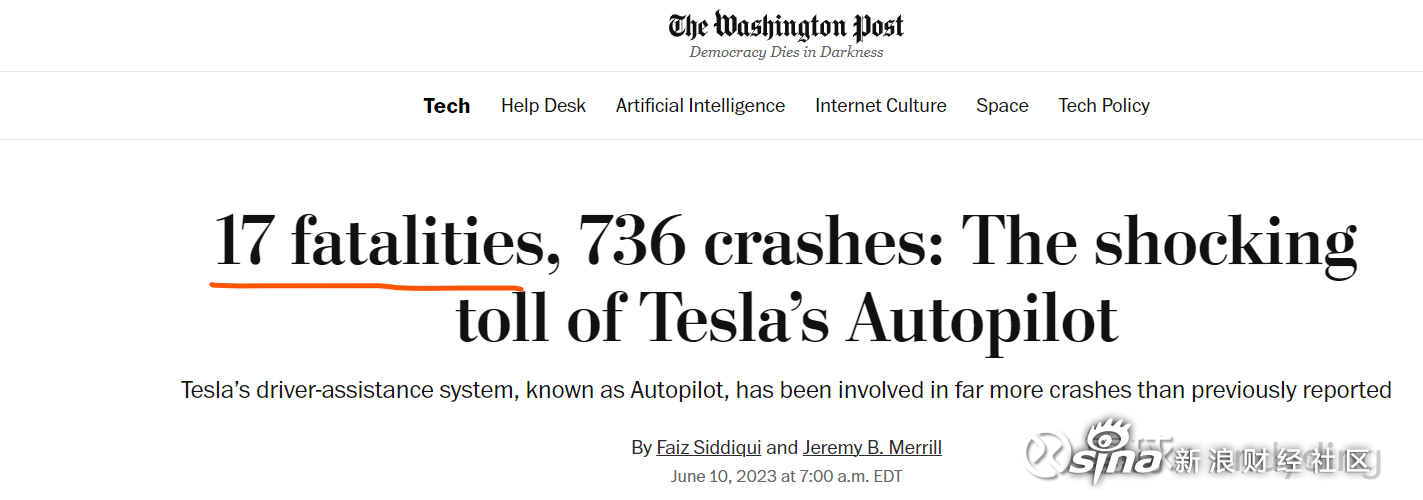The image size is (1423, 500).
Task: Click the 新浪财经社区 watermark text
Action: 1270,462
